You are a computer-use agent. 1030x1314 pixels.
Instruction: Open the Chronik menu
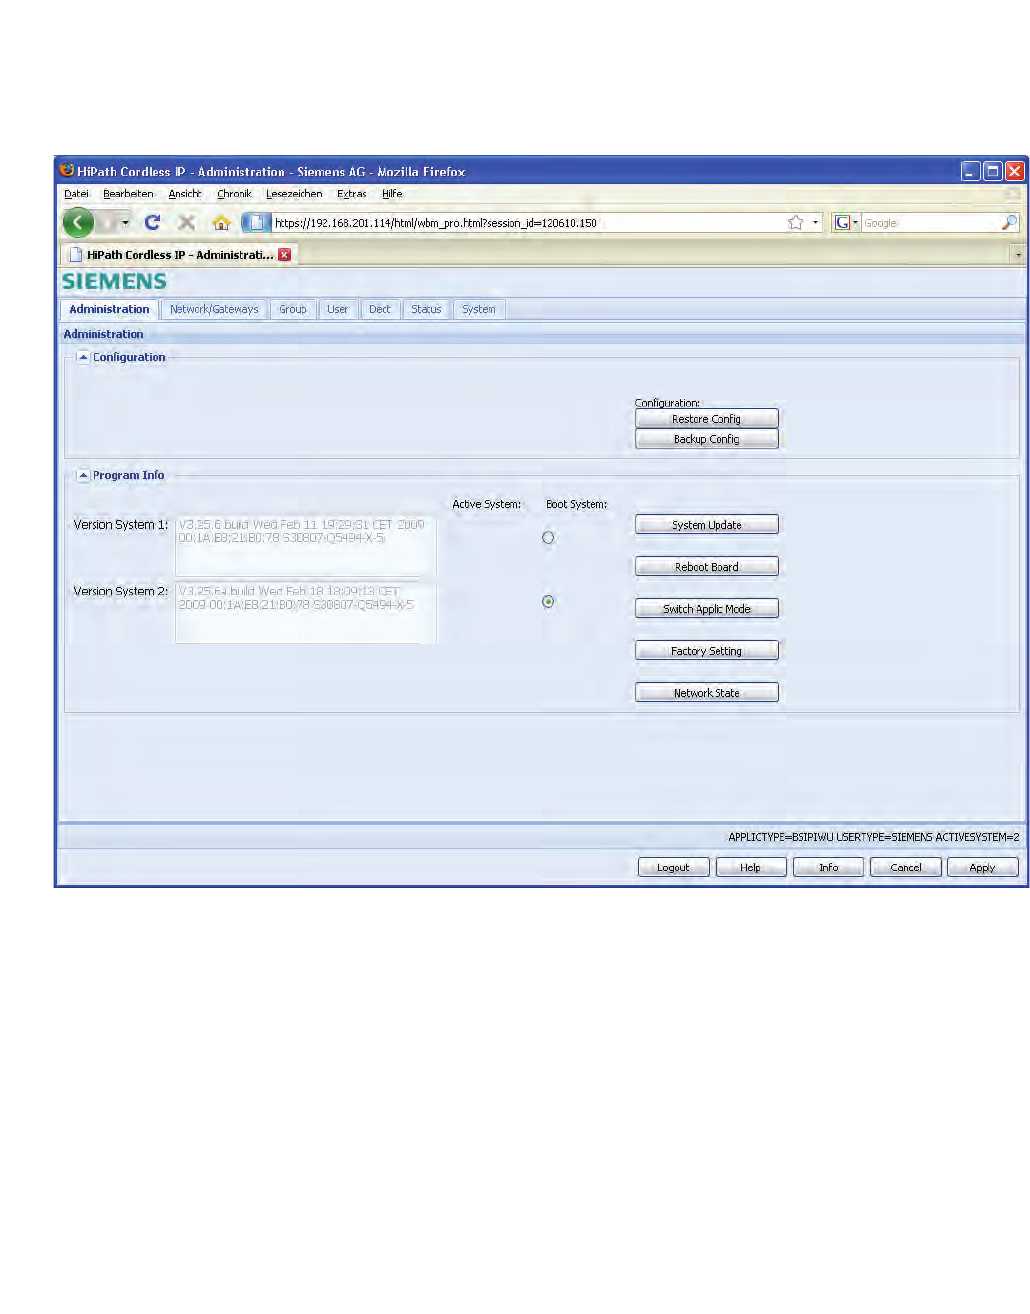[234, 194]
